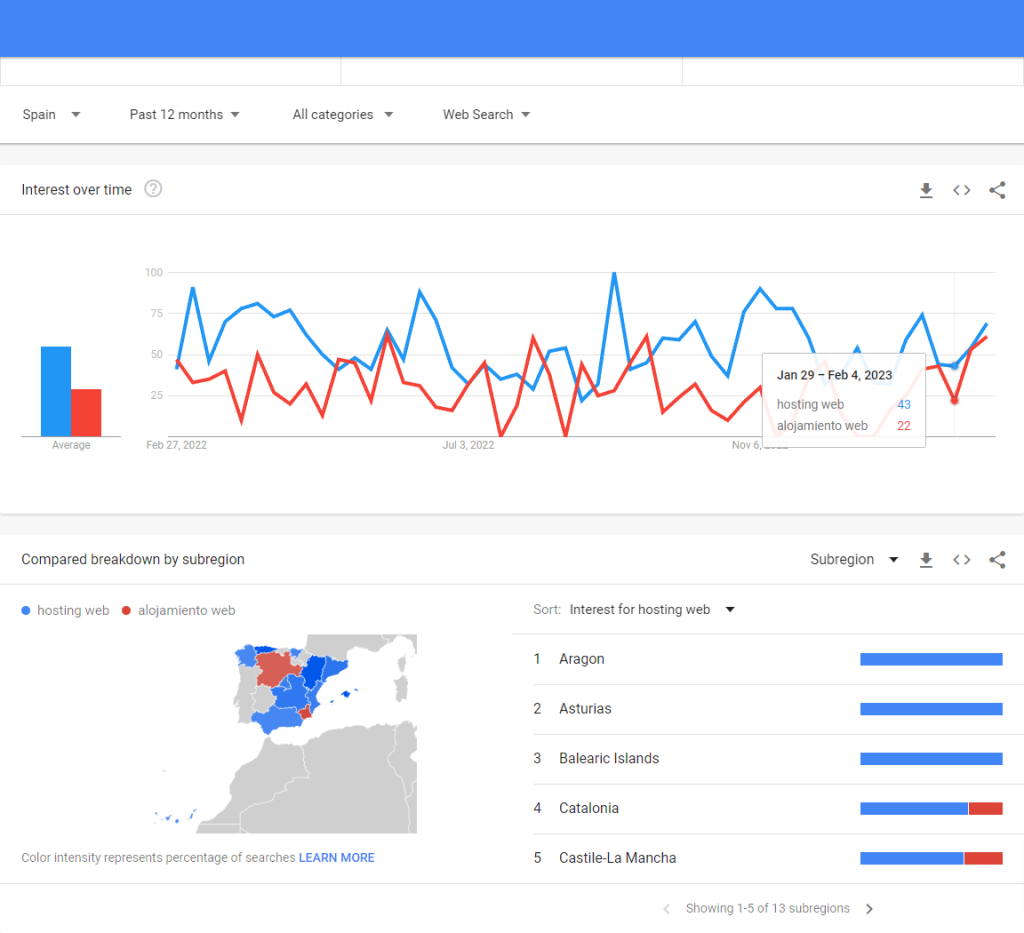
Task: Open the Subregion selector dropdown
Action: tap(853, 560)
